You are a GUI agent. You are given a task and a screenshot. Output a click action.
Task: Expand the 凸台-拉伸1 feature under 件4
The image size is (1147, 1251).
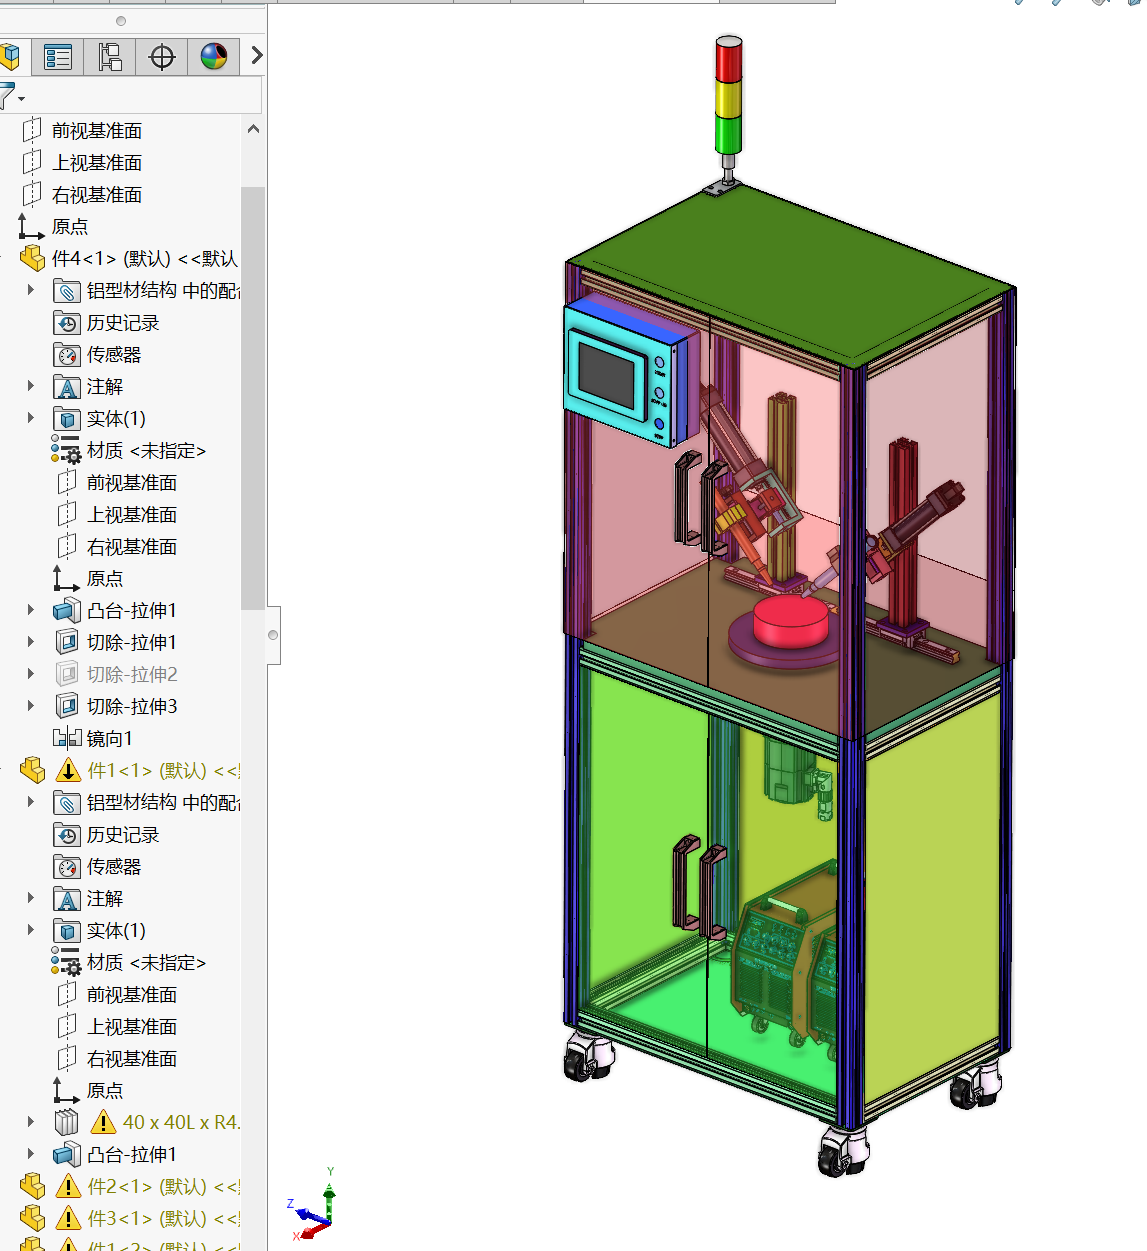tap(30, 610)
